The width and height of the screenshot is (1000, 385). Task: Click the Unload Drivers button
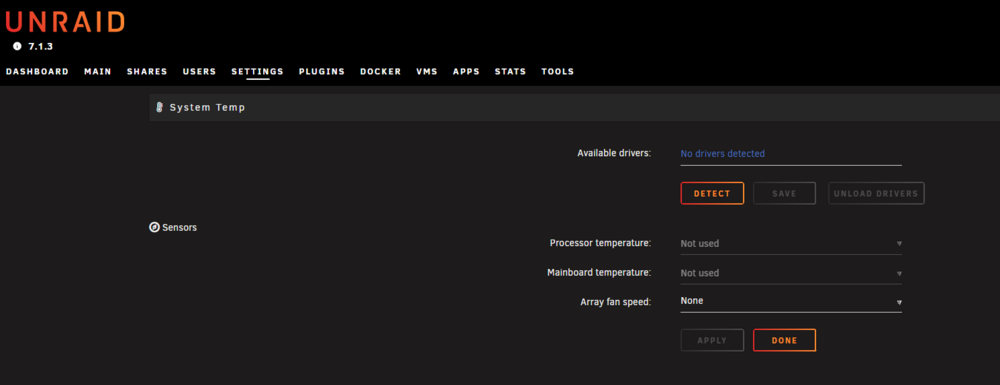point(876,193)
